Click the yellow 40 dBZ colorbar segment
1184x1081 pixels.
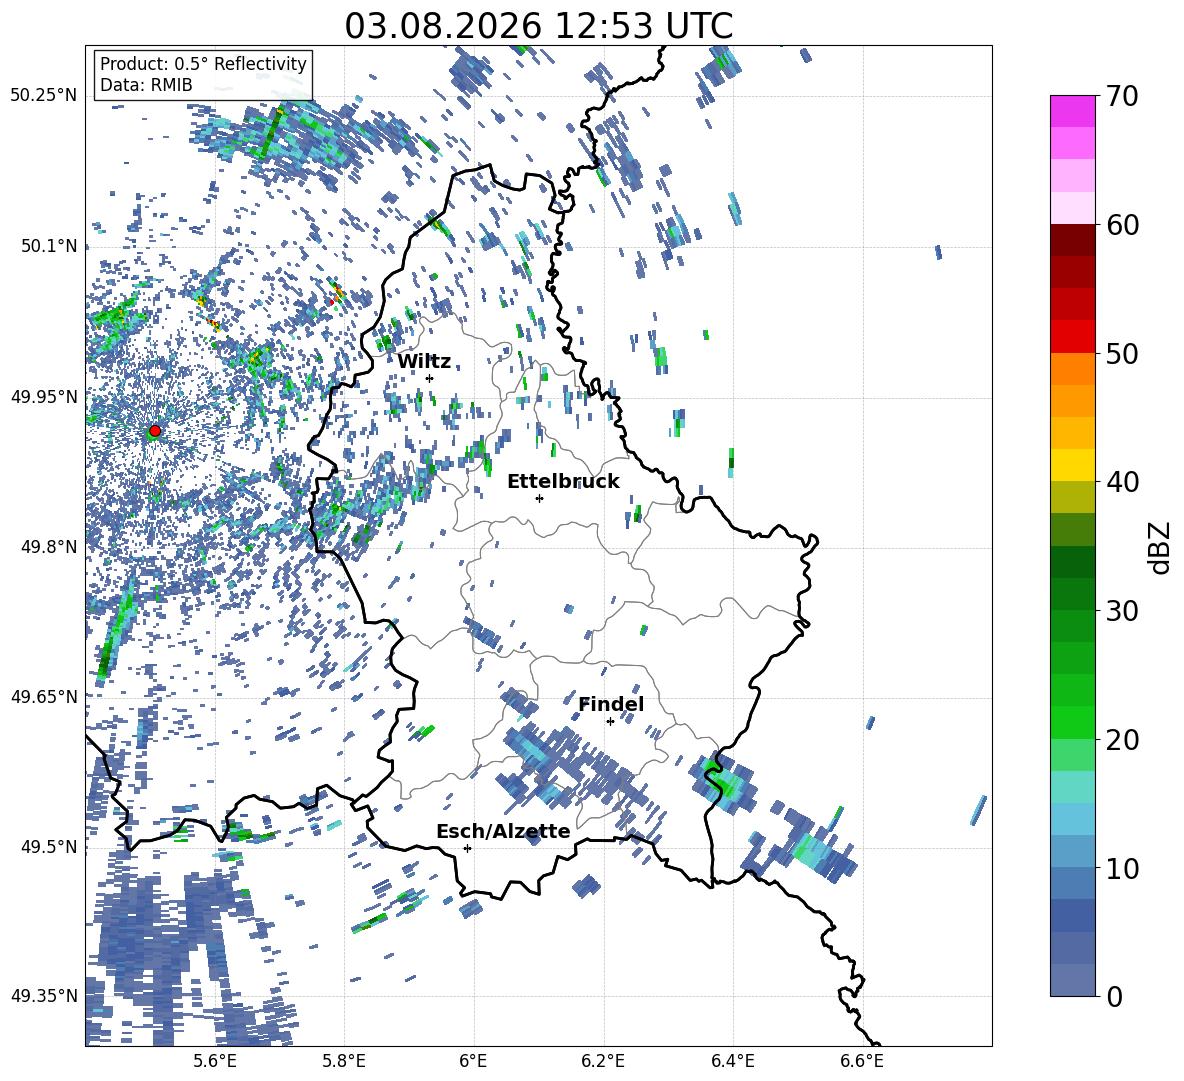(1072, 465)
